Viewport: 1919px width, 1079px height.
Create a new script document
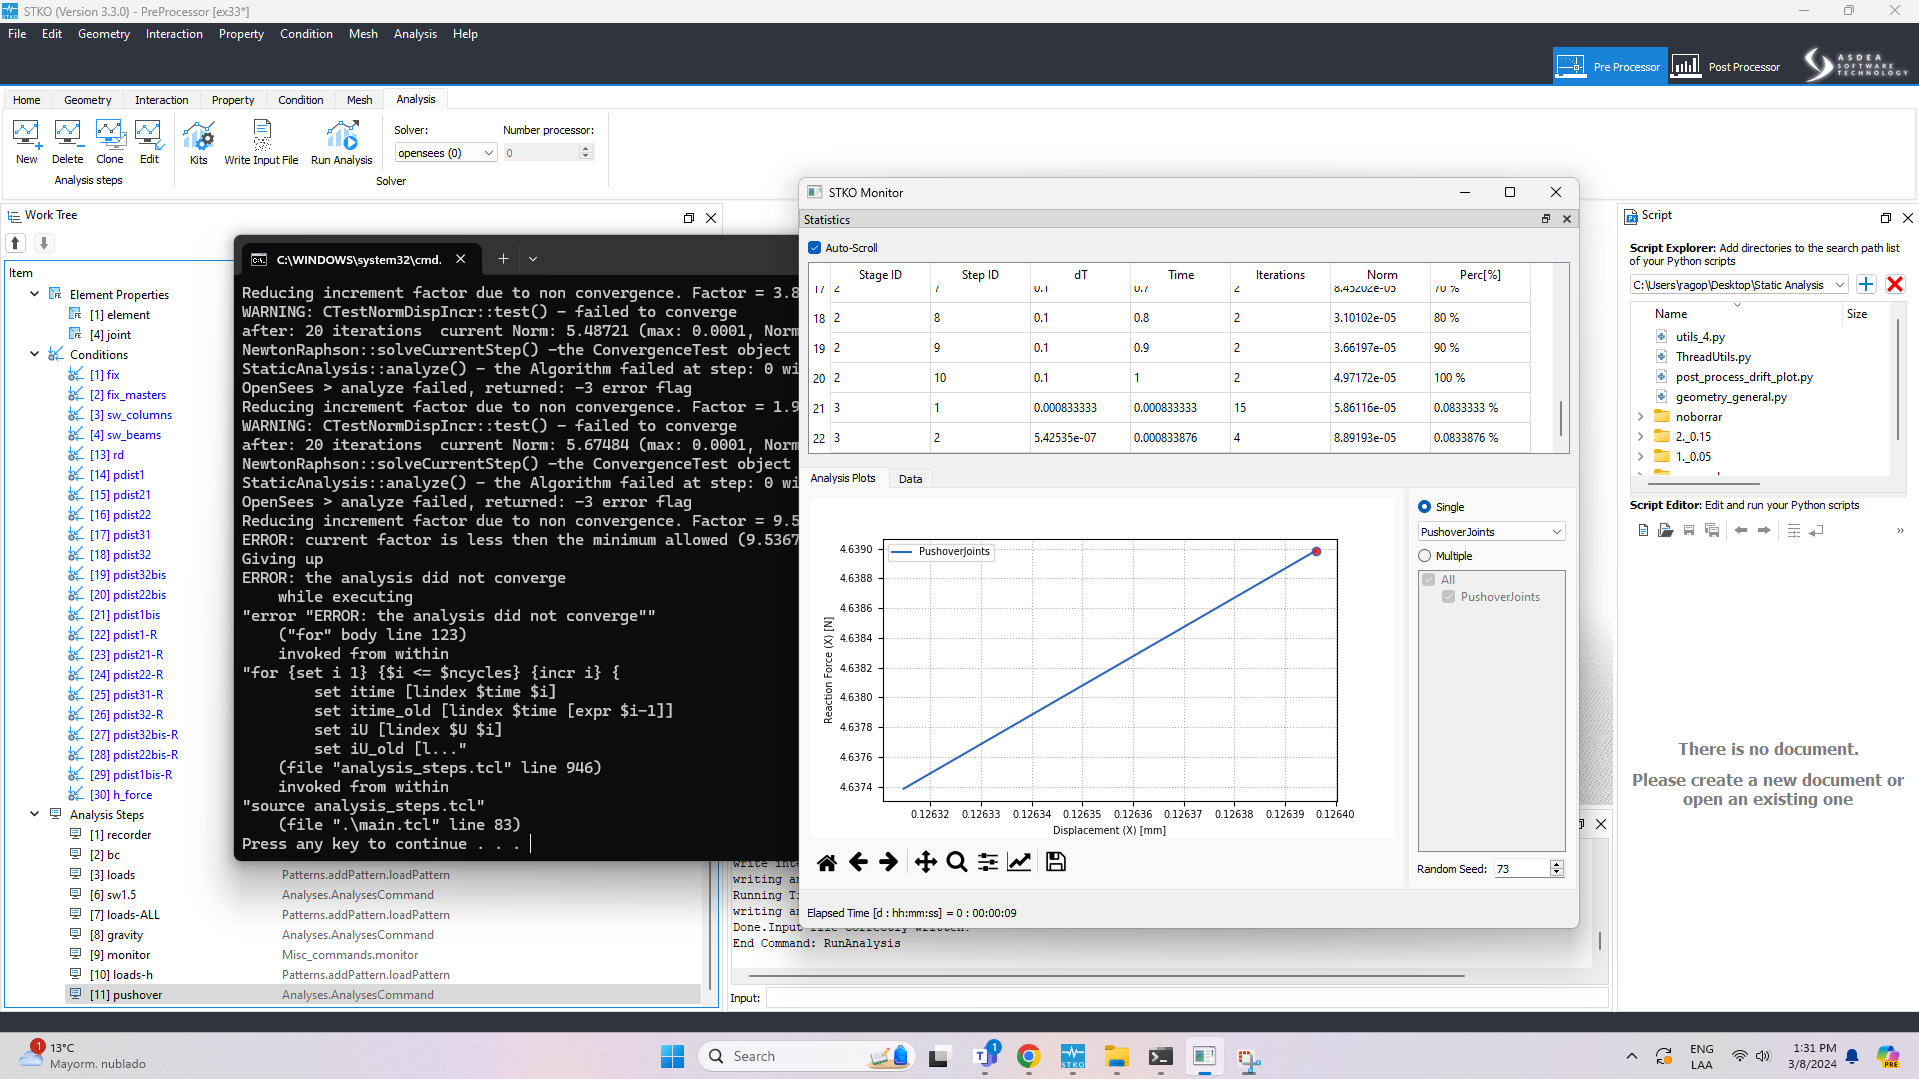click(1643, 531)
